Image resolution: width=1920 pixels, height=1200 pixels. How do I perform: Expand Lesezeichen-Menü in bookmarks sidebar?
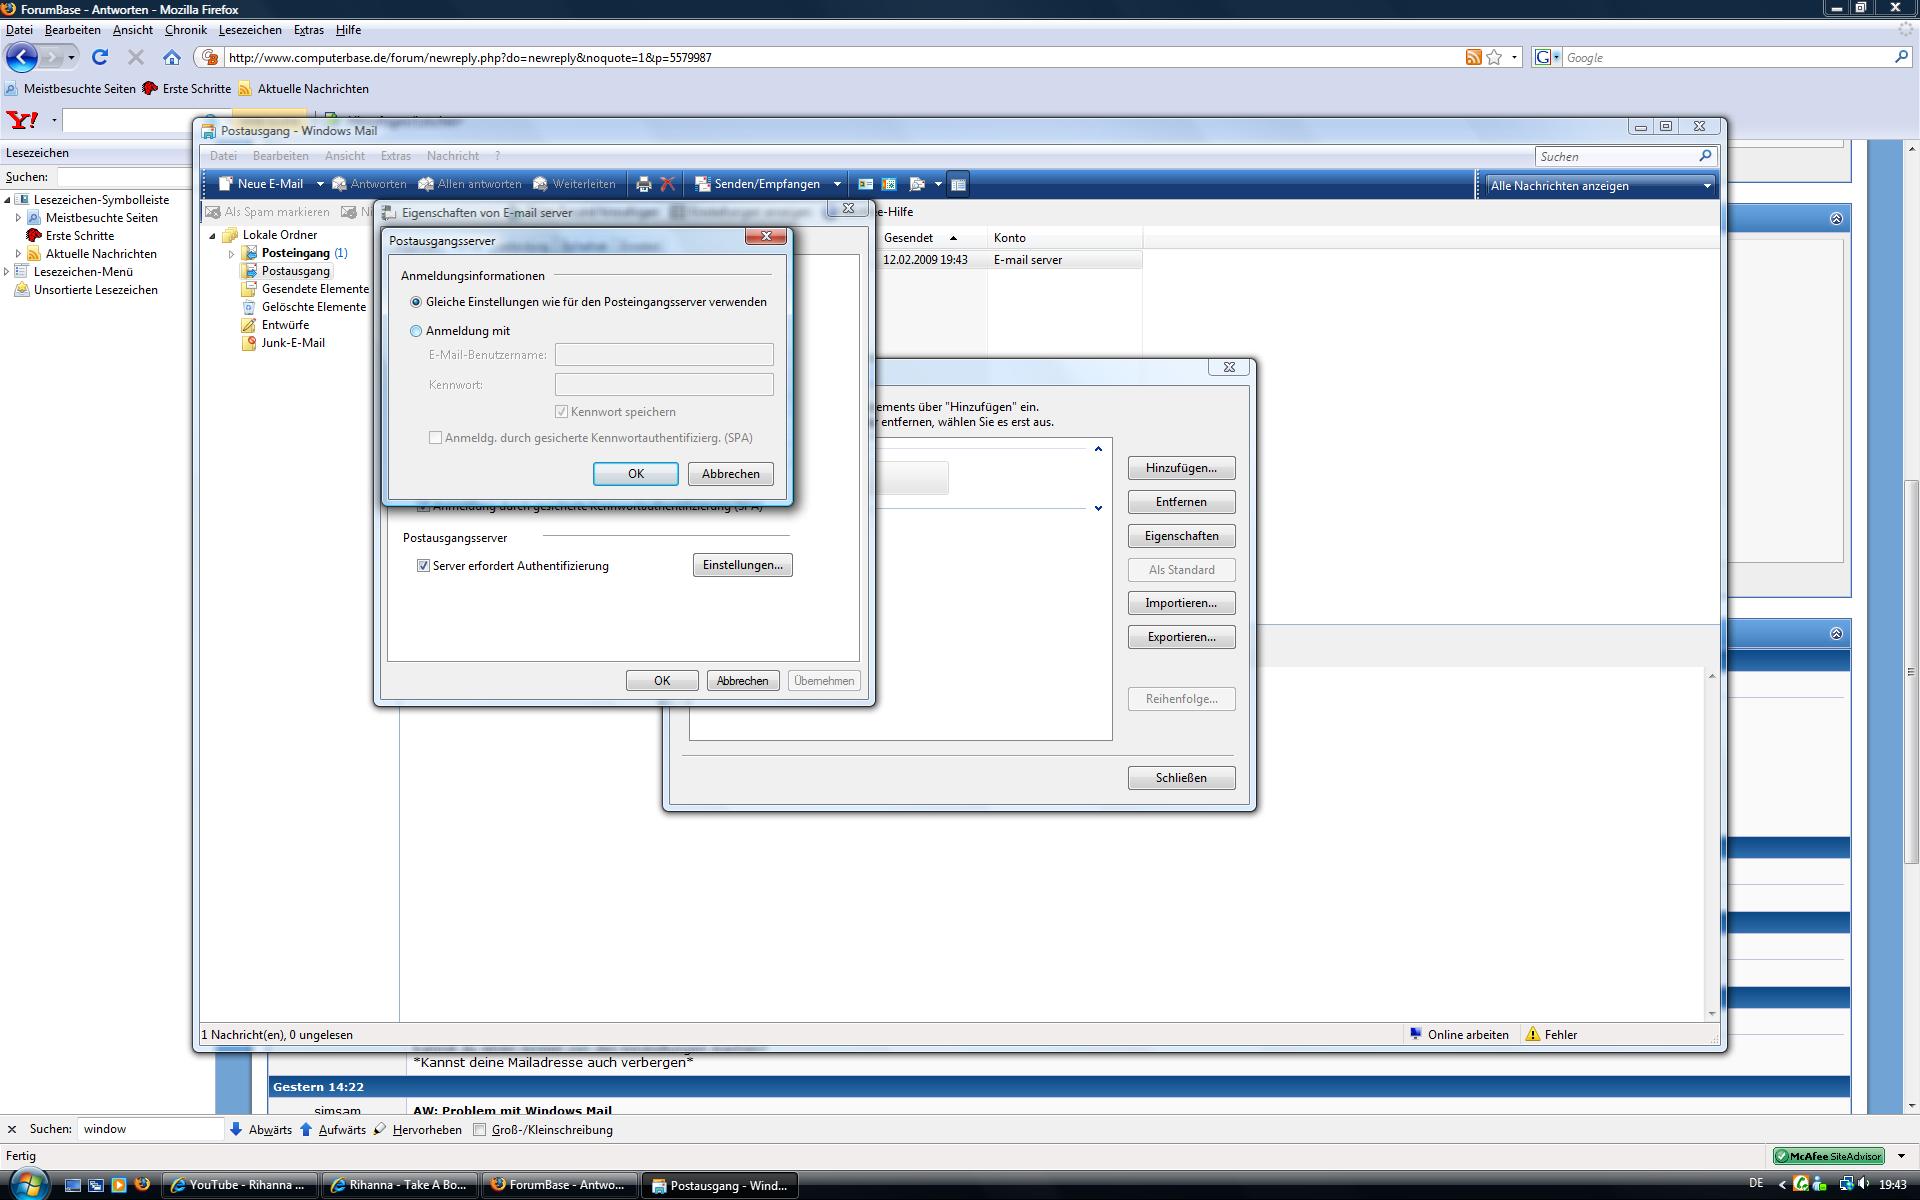point(7,272)
